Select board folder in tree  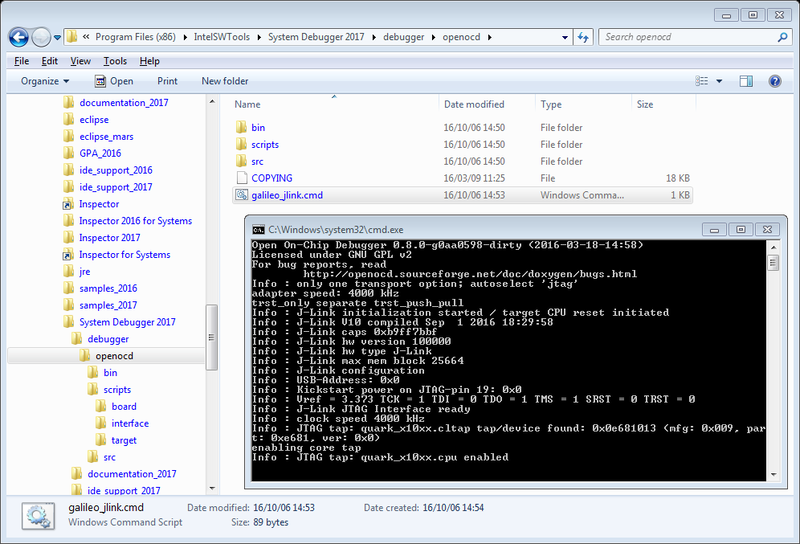pos(124,406)
